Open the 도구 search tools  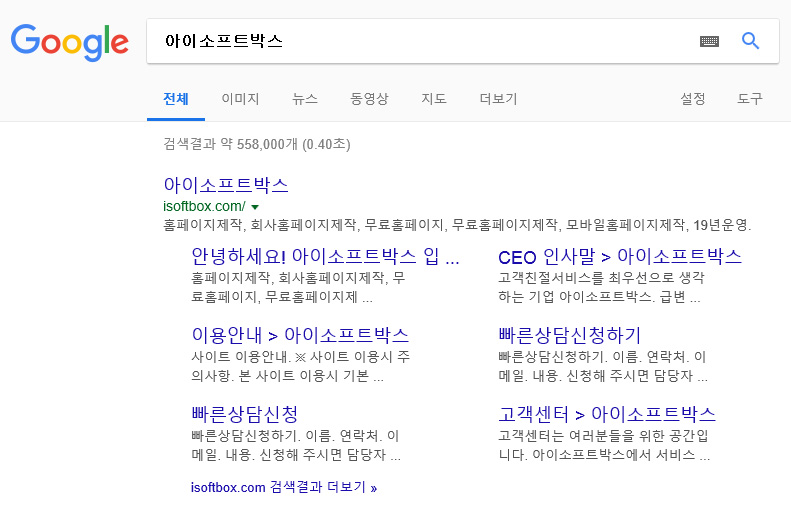pos(750,98)
